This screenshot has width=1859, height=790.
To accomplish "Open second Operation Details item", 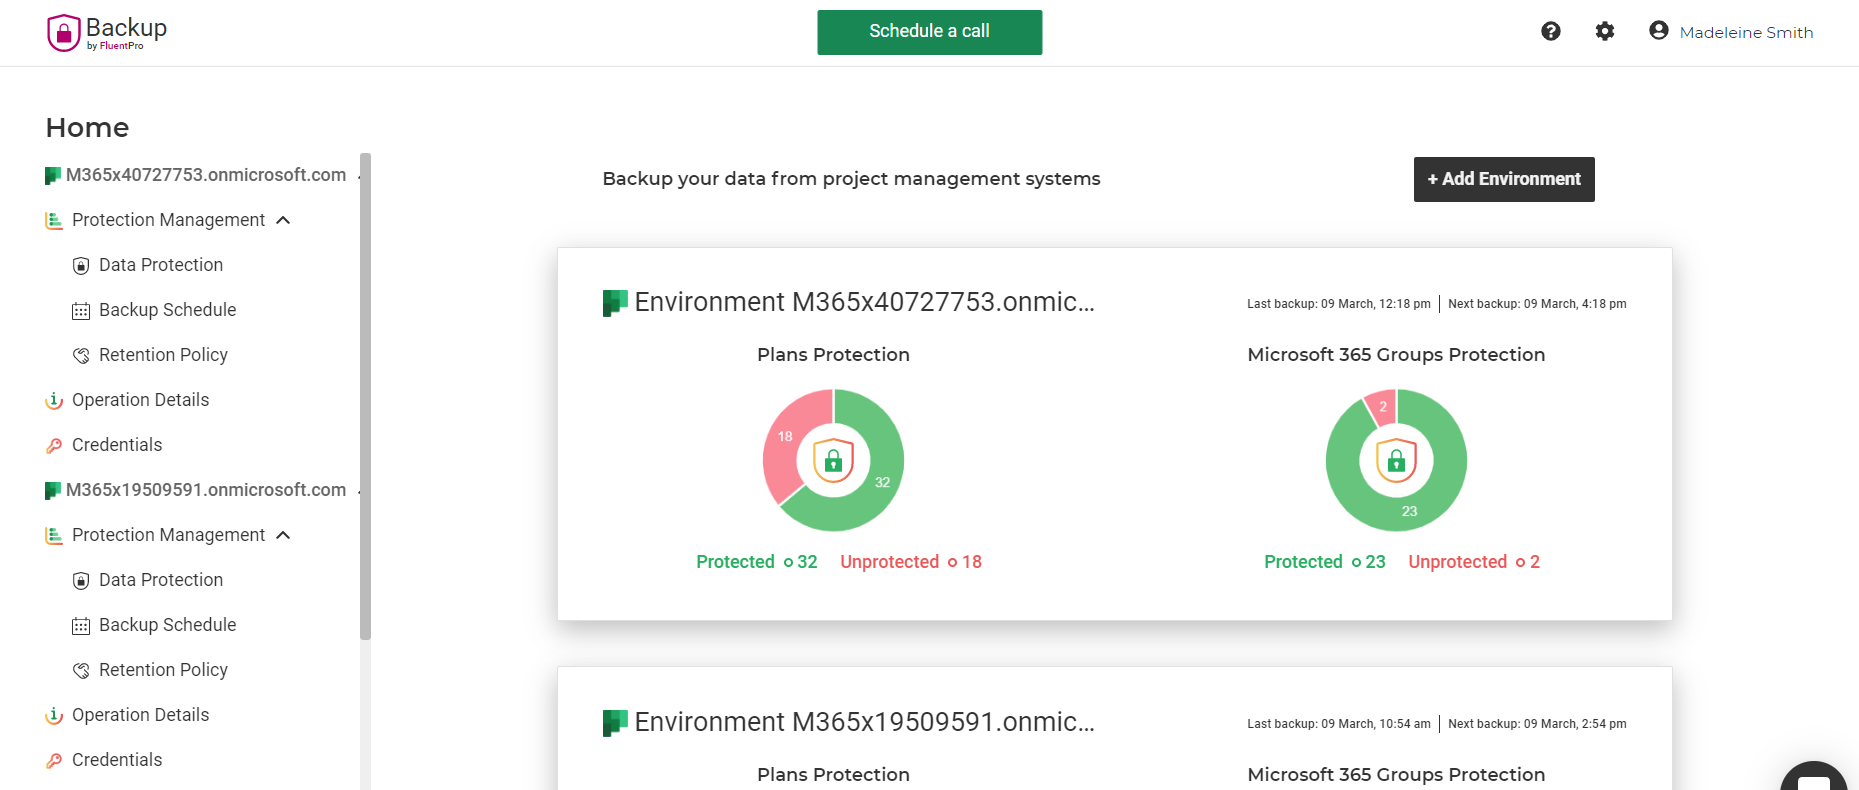I will (x=140, y=715).
